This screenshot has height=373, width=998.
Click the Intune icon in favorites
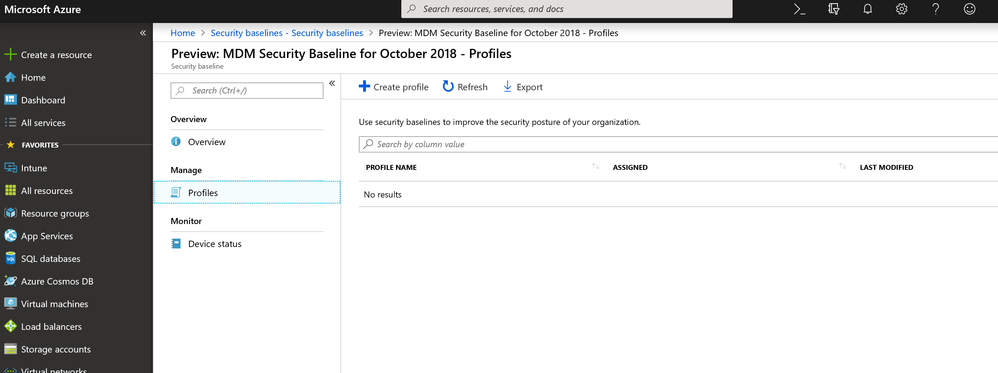click(x=10, y=168)
